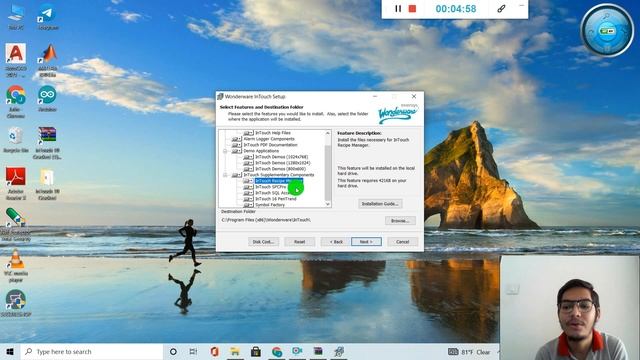
Task: Click Browse to change destination folder
Action: (400, 221)
